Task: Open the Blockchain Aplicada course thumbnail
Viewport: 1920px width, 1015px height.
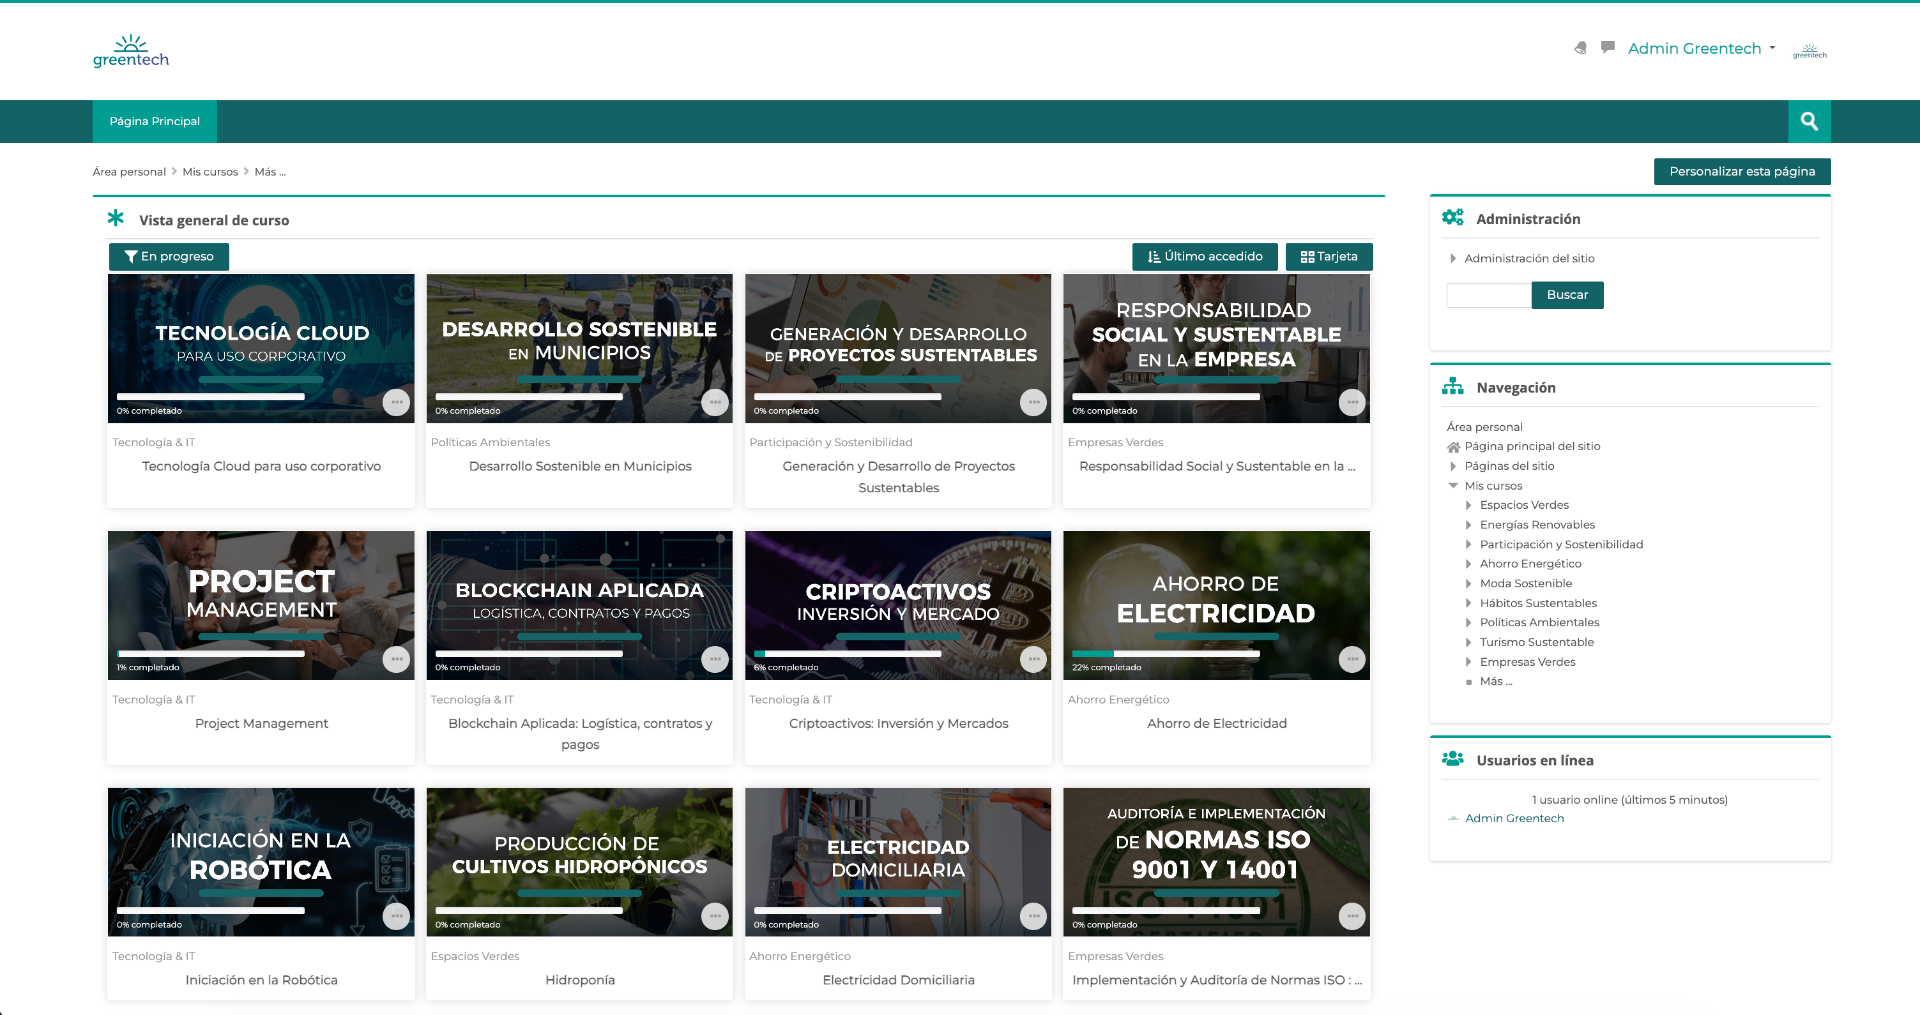Action: [579, 605]
